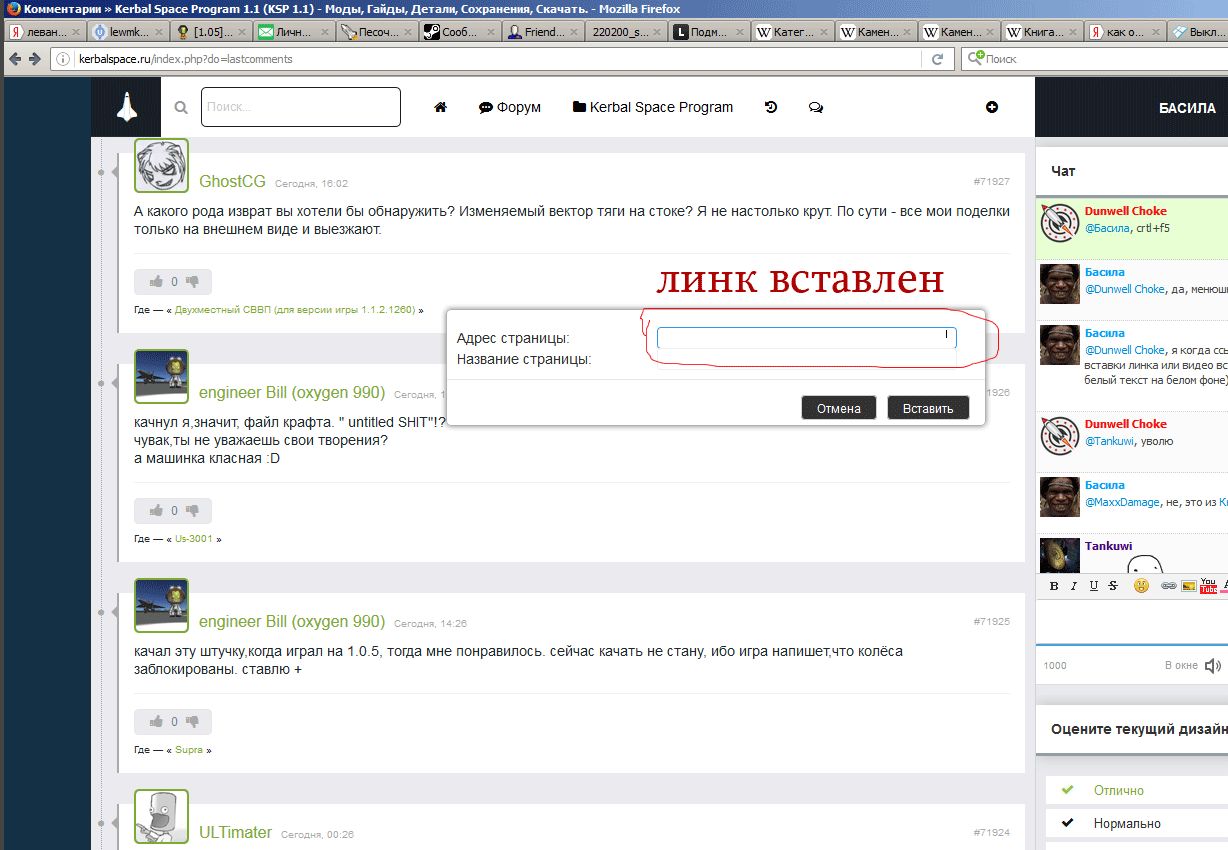Click the Отмена button in dialog
The image size is (1228, 850).
pos(838,408)
